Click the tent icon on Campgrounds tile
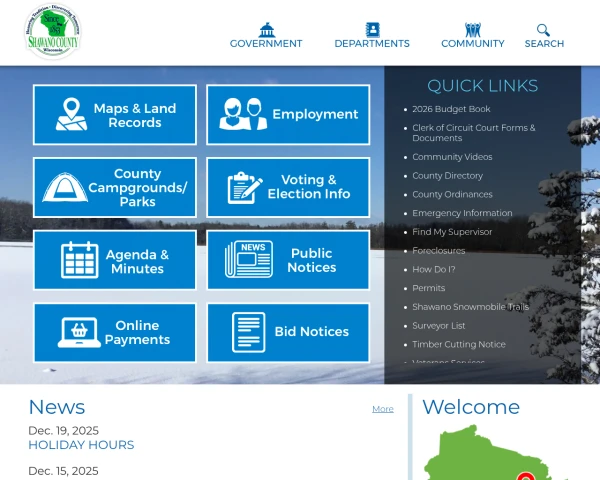Viewport: 600px width, 480px height. coord(65,187)
